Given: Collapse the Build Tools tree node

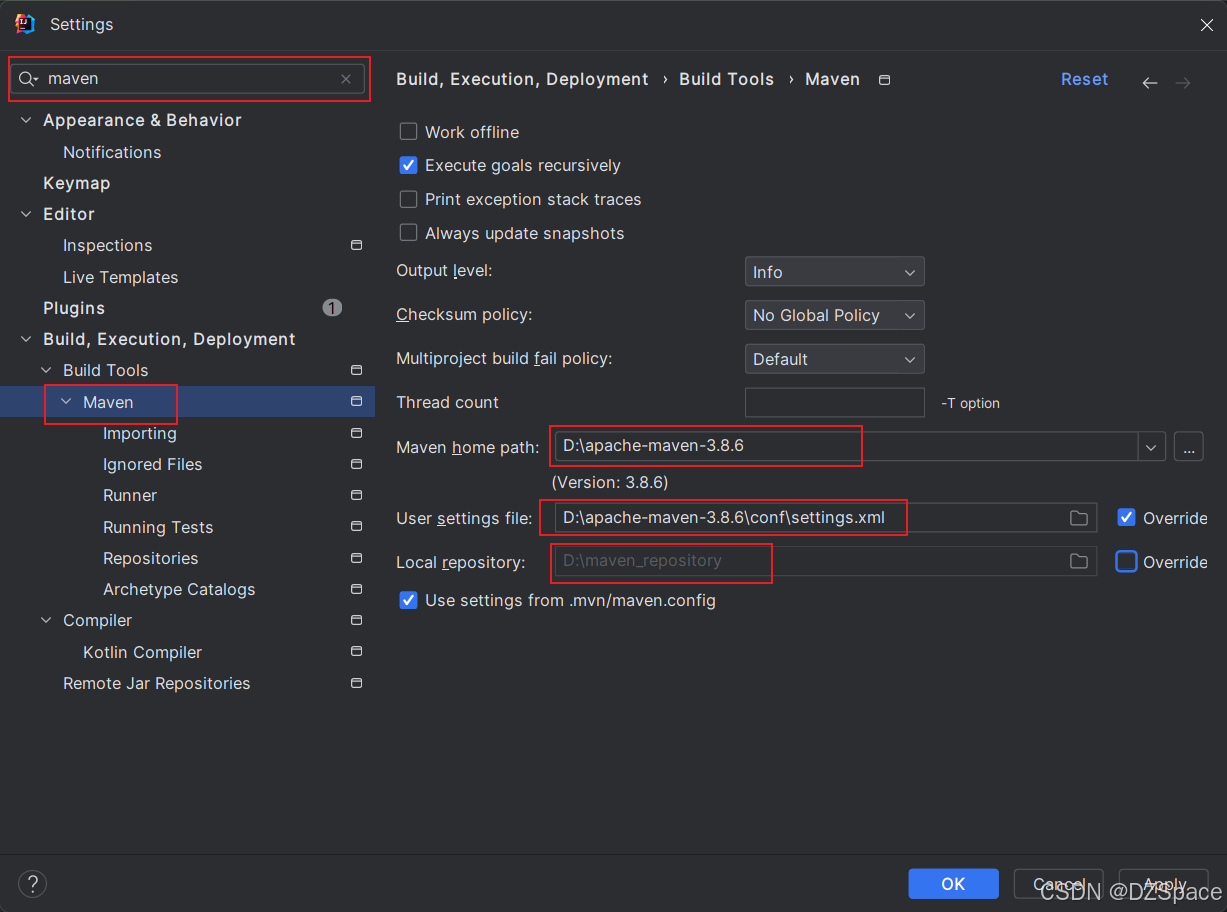Looking at the screenshot, I should pos(47,370).
